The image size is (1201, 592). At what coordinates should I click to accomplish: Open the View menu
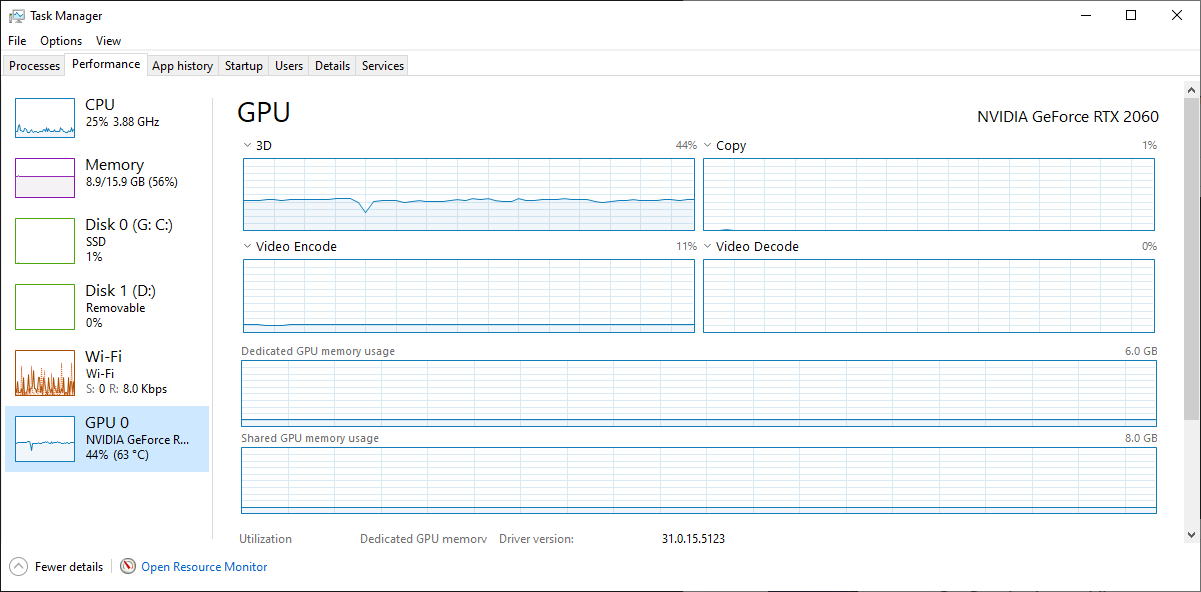tap(108, 41)
